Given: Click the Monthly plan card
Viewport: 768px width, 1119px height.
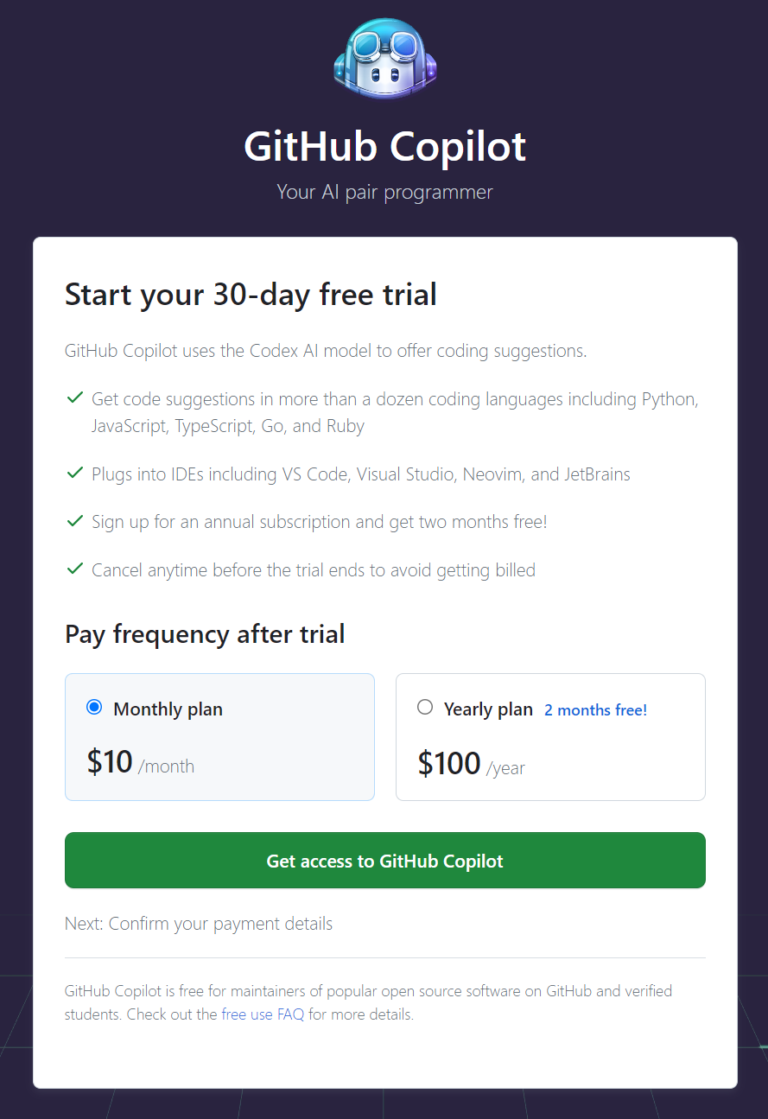Looking at the screenshot, I should pyautogui.click(x=220, y=737).
